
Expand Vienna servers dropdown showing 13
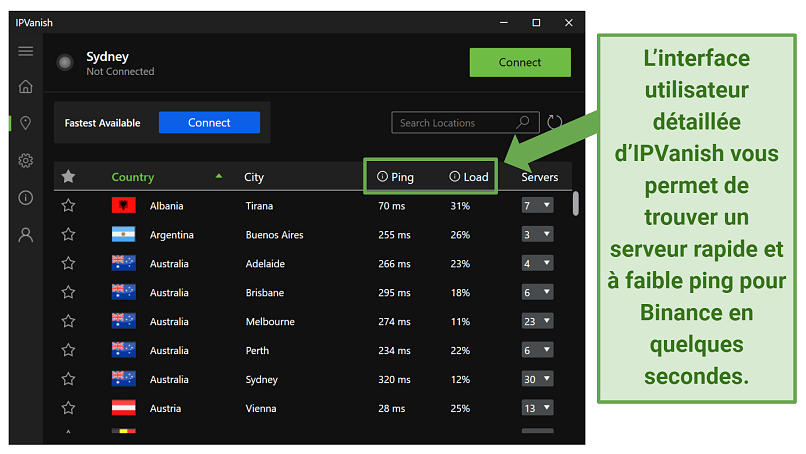pos(538,408)
